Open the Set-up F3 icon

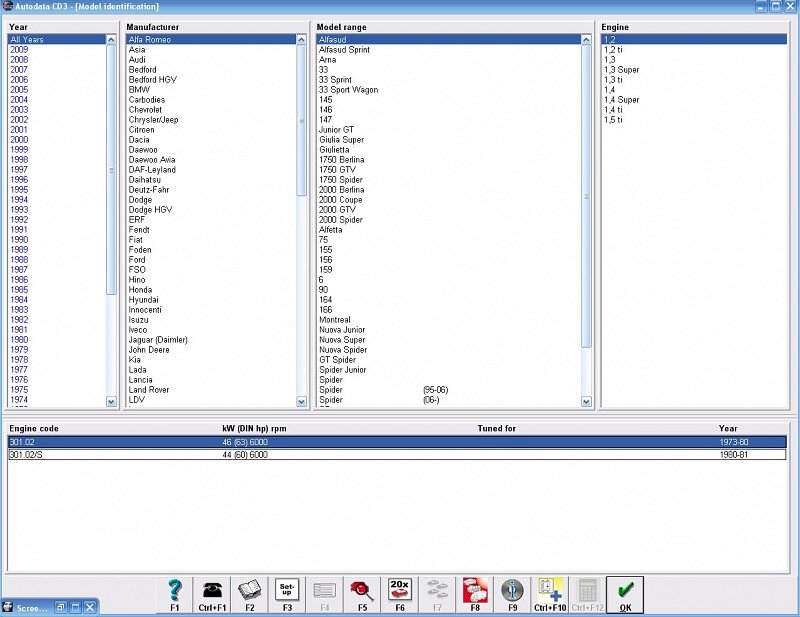[287, 595]
